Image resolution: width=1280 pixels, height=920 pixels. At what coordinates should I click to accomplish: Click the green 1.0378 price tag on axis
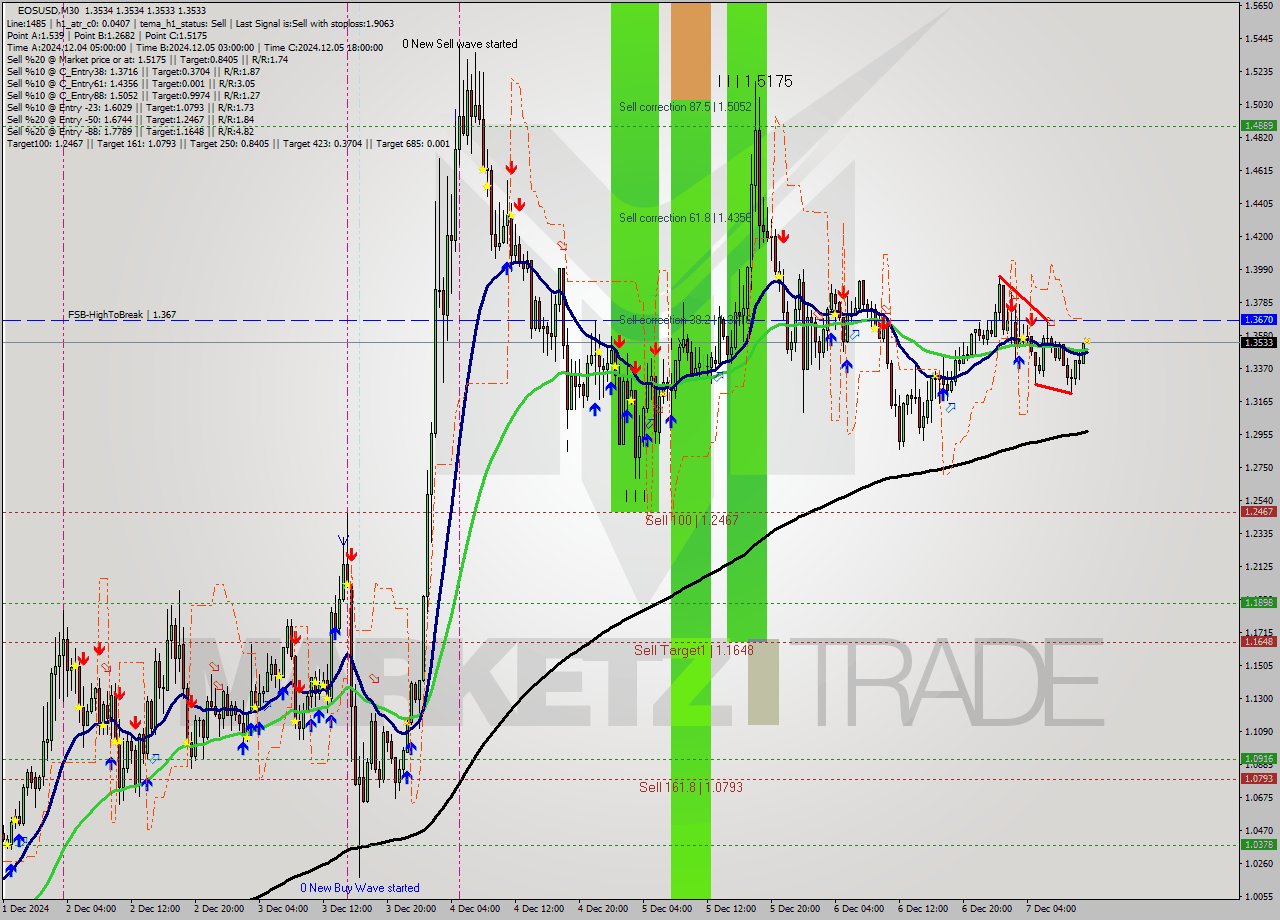click(1258, 844)
